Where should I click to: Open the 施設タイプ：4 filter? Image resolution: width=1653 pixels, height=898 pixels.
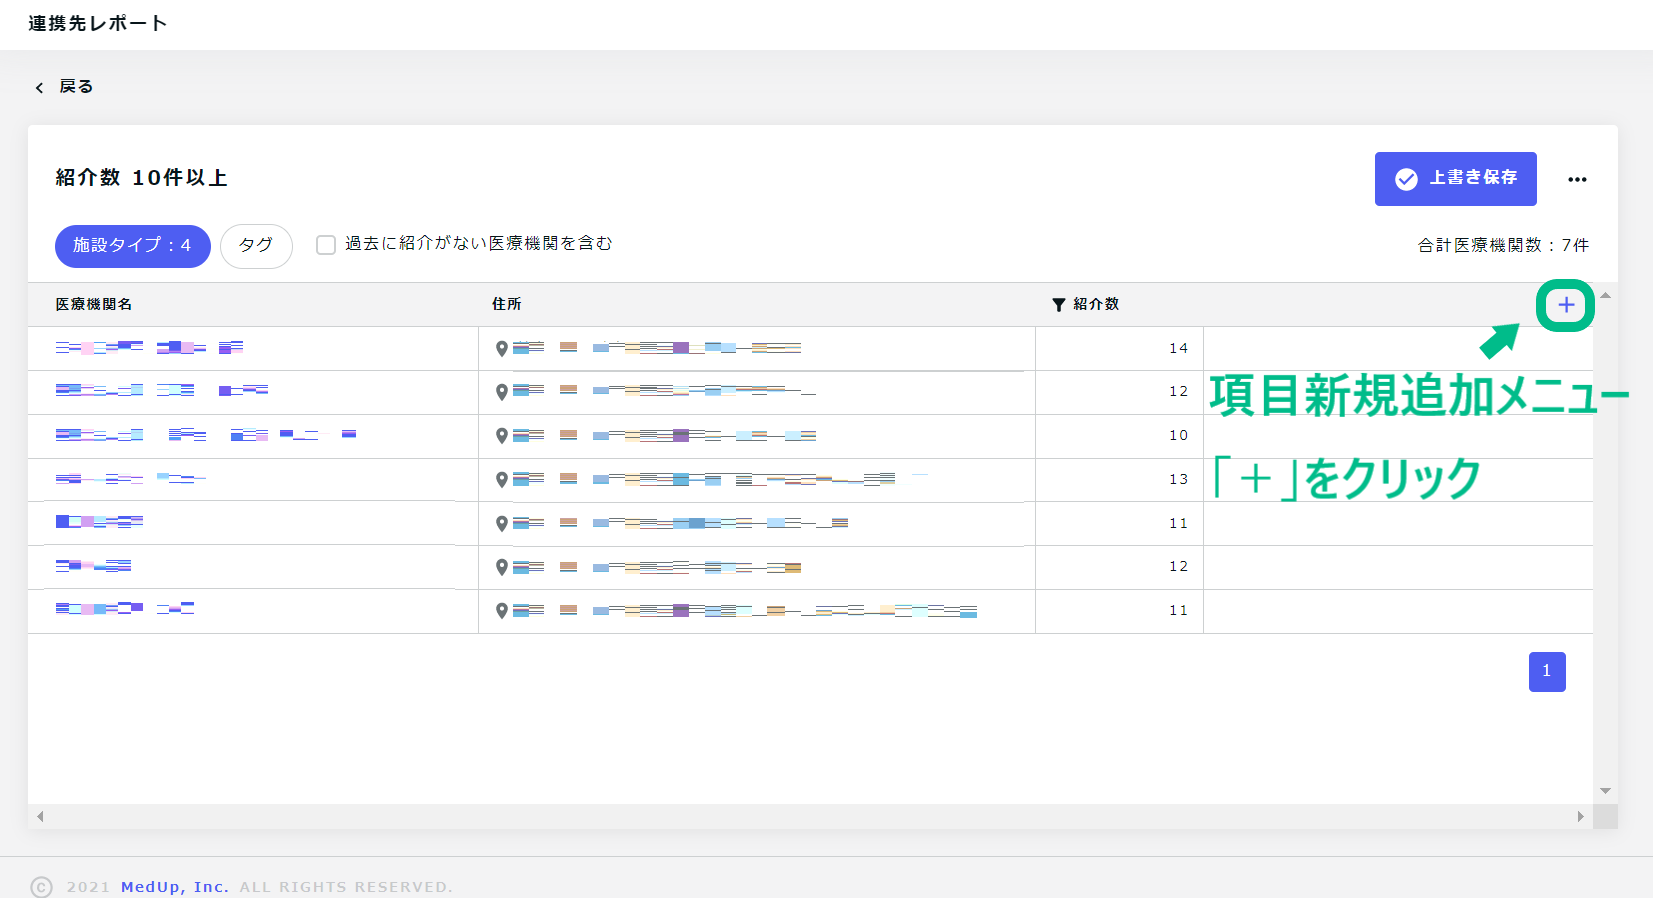click(x=132, y=246)
